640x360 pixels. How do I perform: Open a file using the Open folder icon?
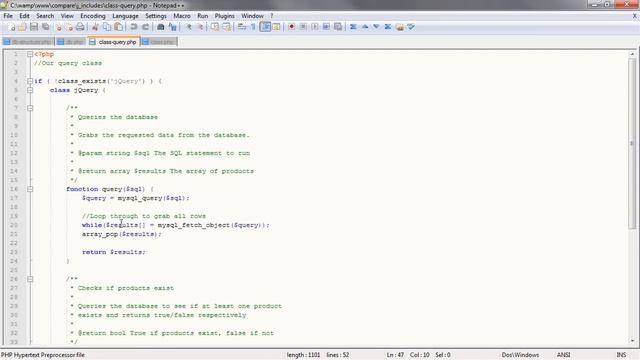pyautogui.click(x=22, y=27)
